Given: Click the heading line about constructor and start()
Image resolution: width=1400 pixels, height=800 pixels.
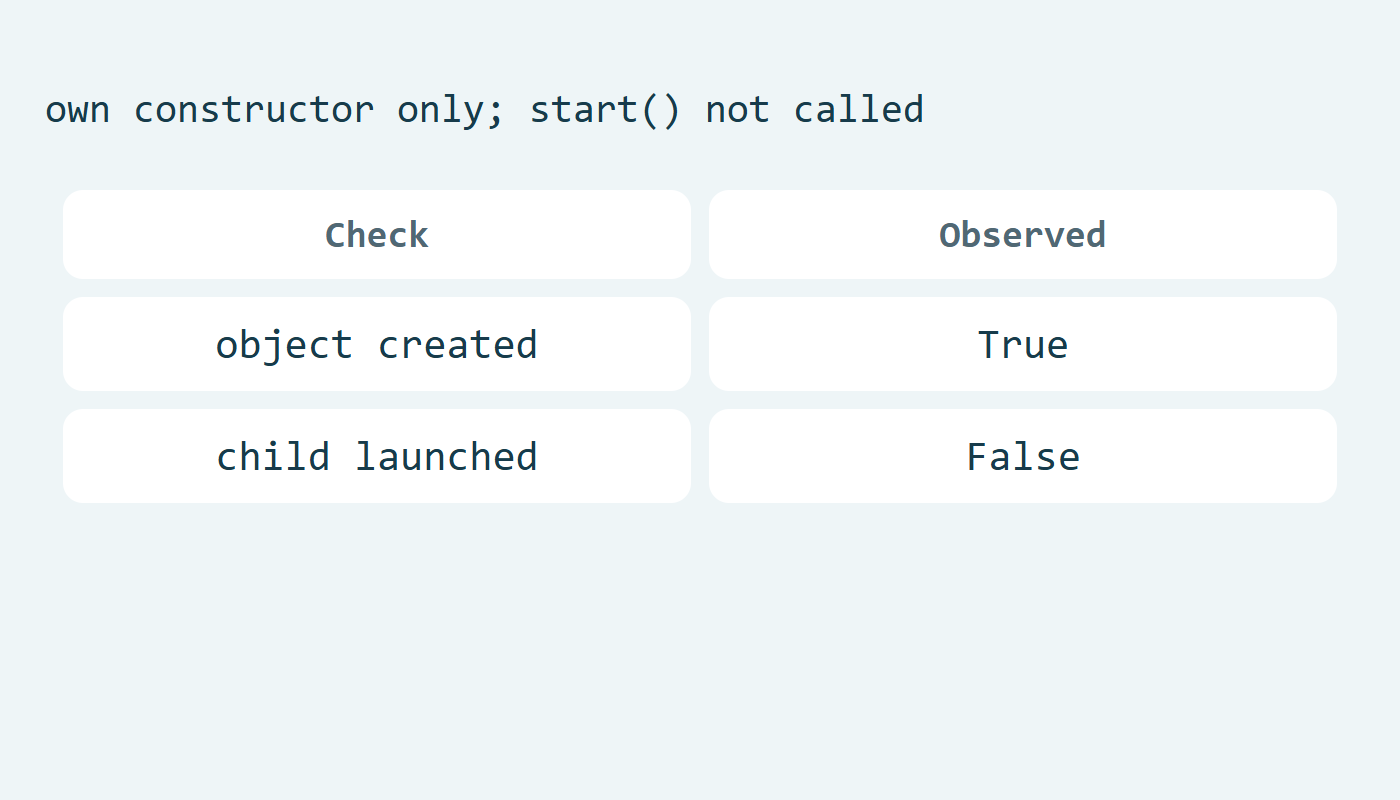Looking at the screenshot, I should (x=485, y=110).
